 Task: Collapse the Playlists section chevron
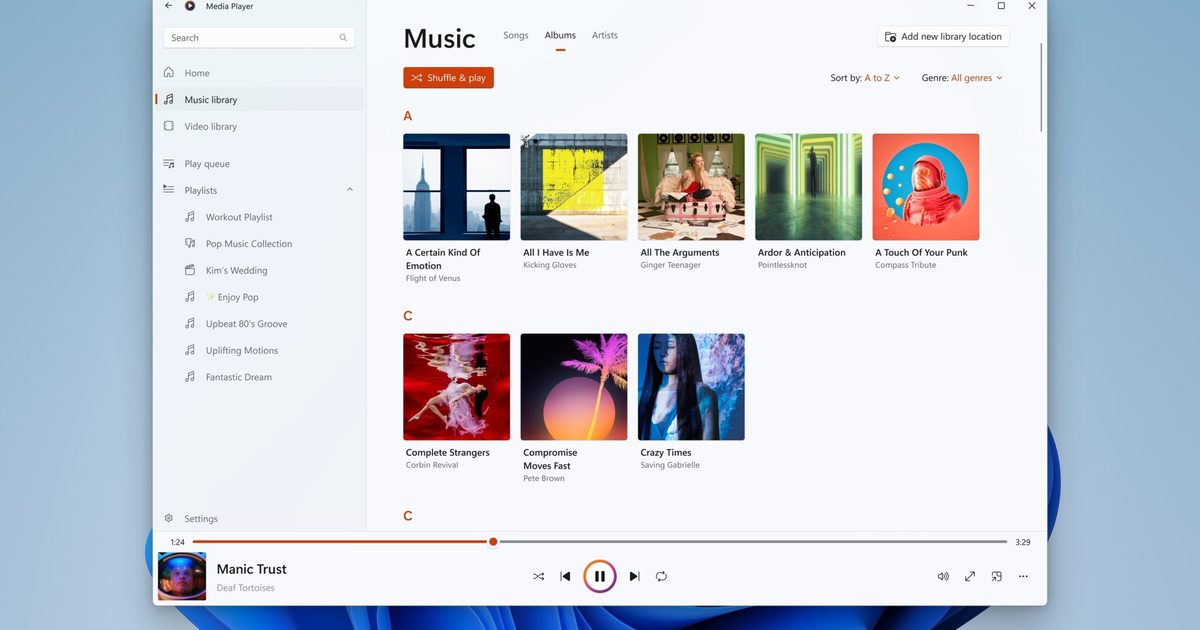[x=350, y=190]
